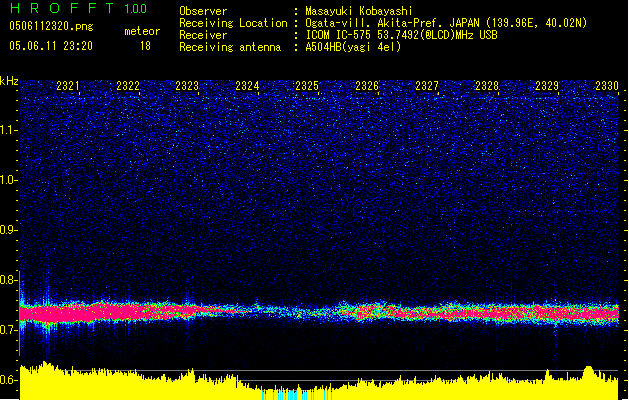Click the 0.8 frequency axis label
The height and width of the screenshot is (400, 629).
pyautogui.click(x=9, y=280)
